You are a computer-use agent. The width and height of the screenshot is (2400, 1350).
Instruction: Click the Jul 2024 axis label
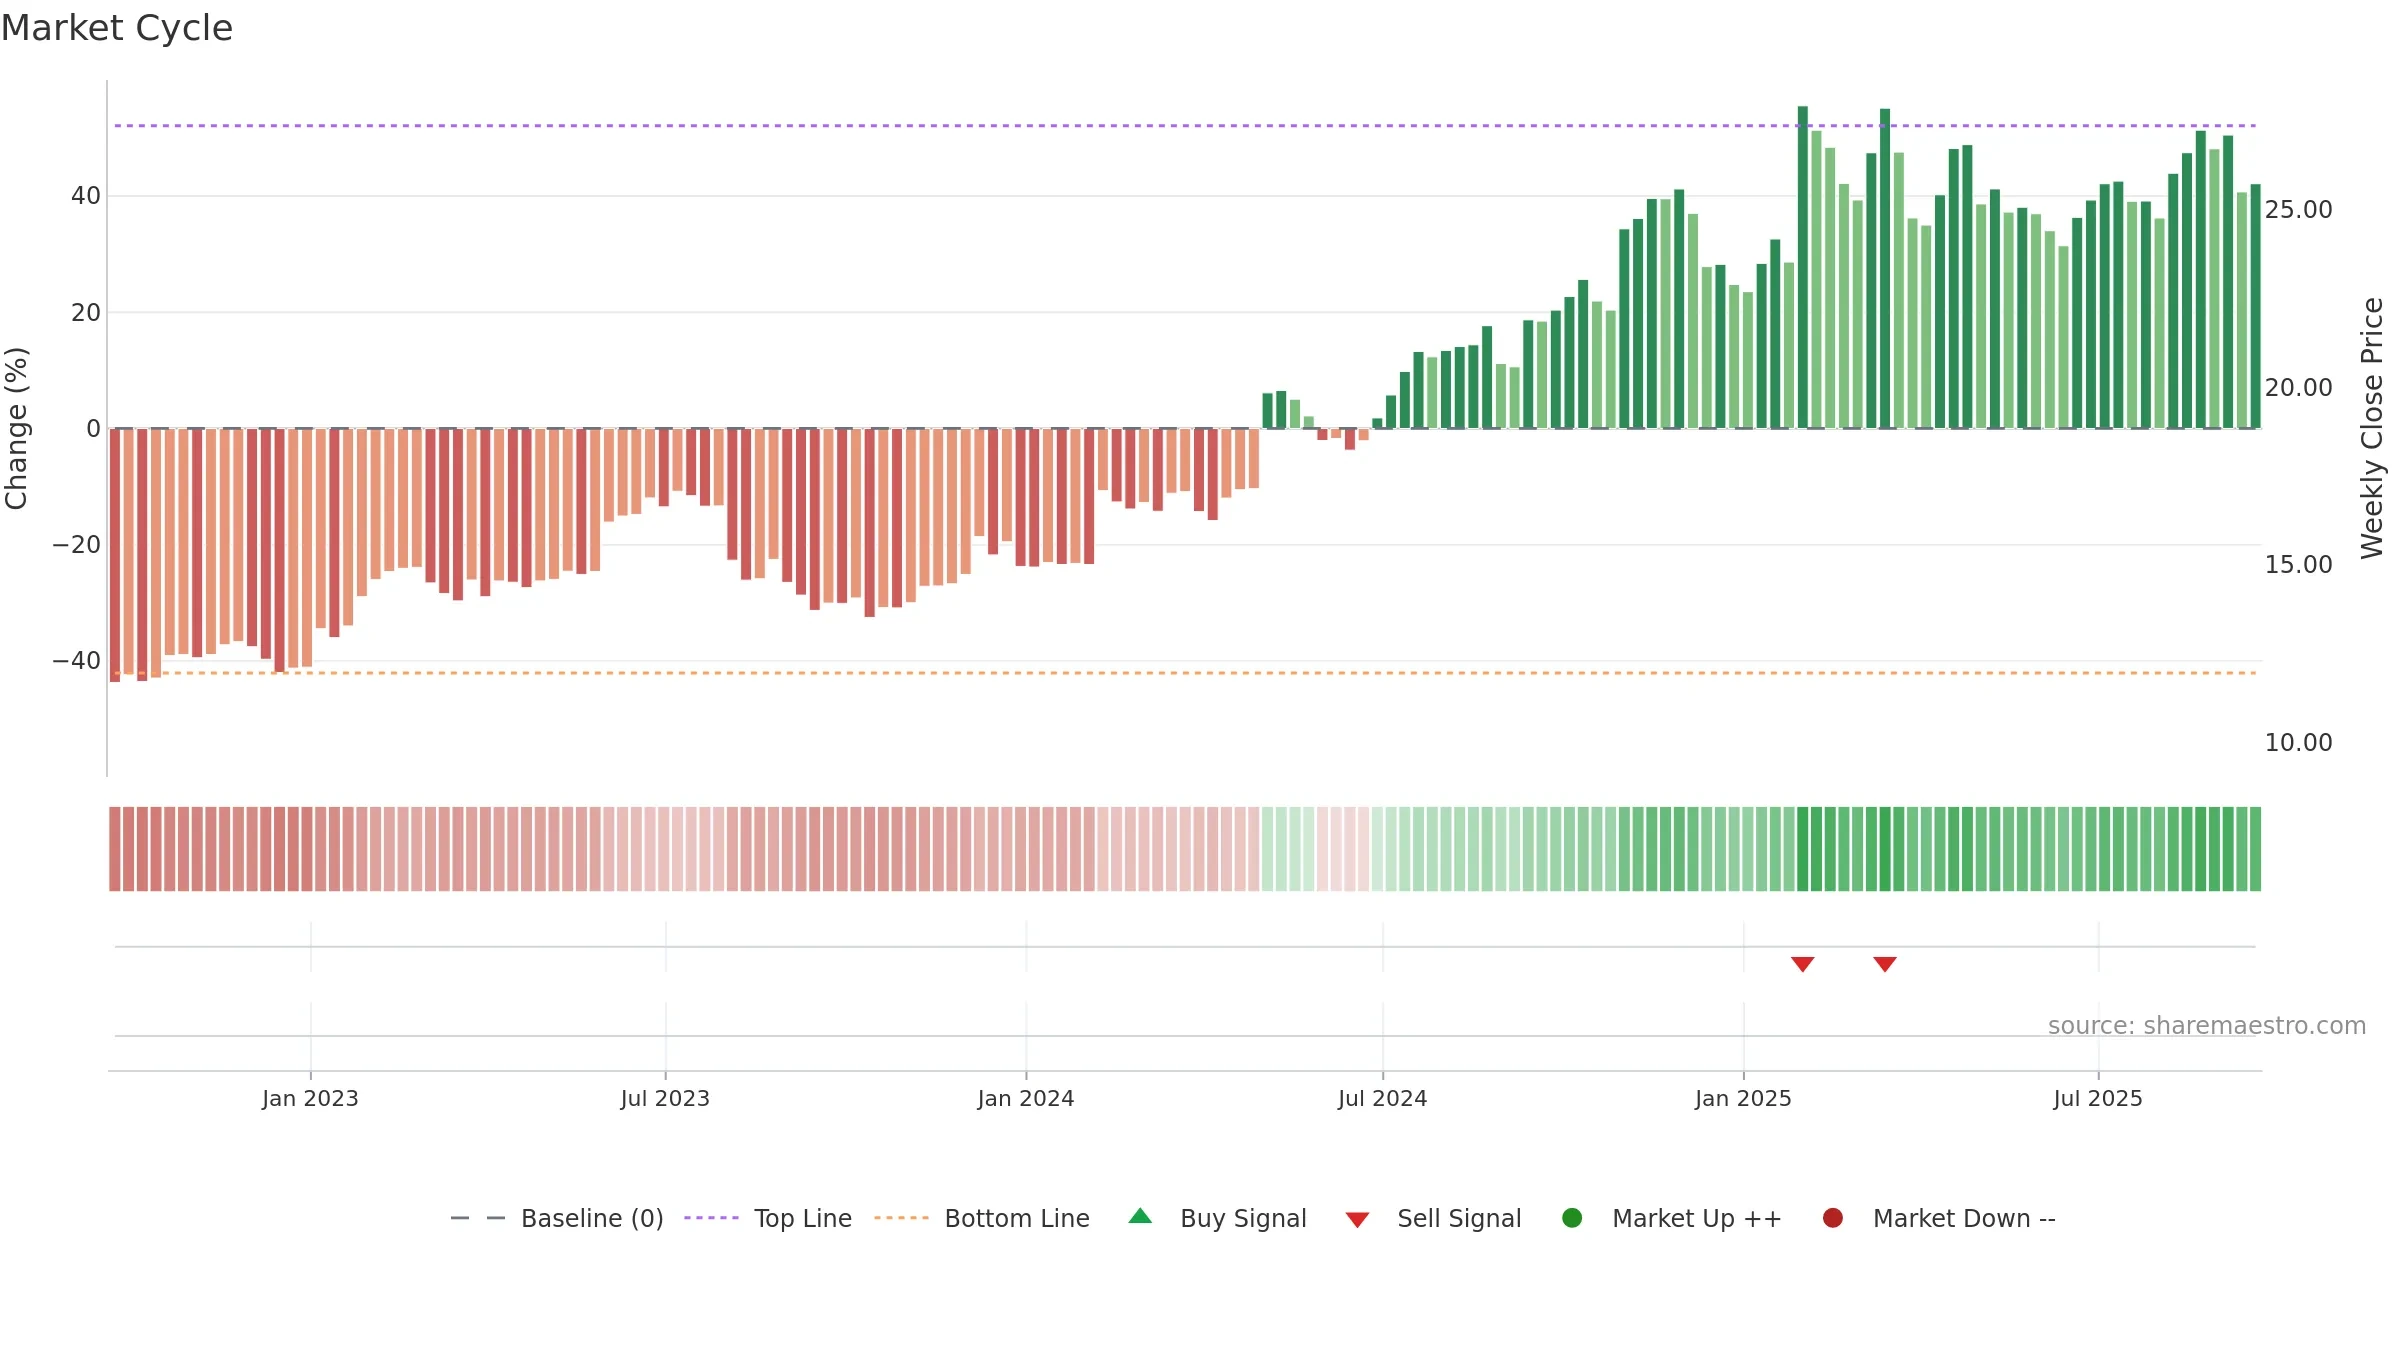pyautogui.click(x=1383, y=1098)
